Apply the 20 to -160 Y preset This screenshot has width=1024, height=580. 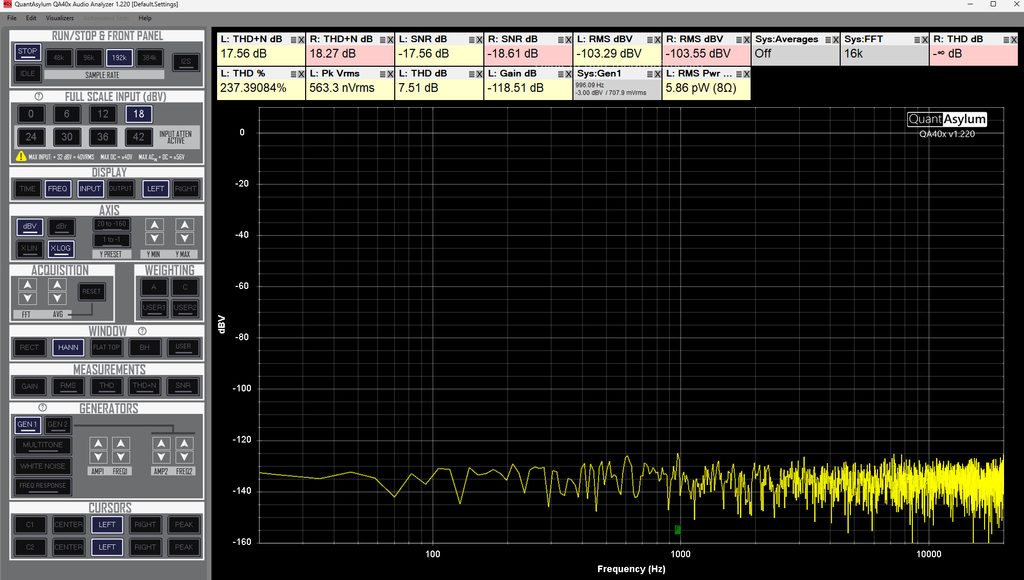point(112,224)
